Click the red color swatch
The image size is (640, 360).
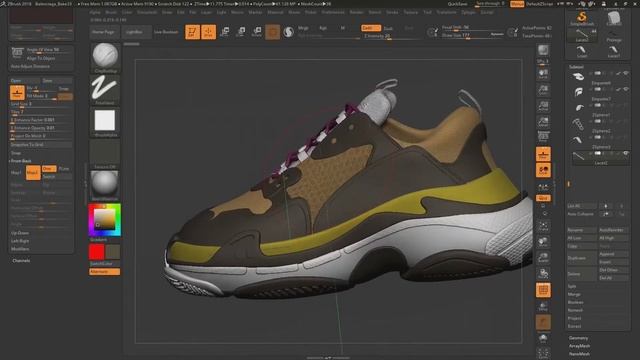[x=97, y=252]
